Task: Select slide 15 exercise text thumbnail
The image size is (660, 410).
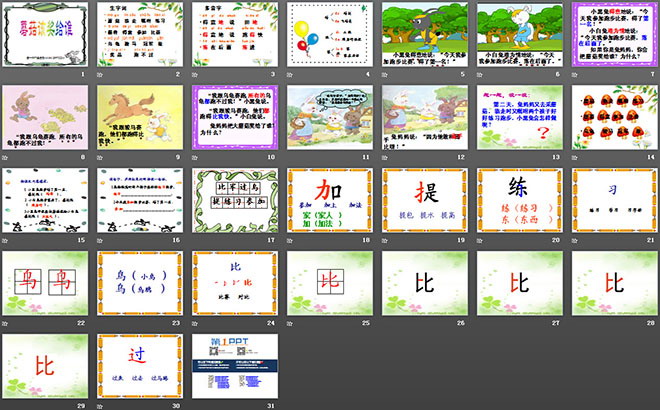Action: tap(45, 200)
